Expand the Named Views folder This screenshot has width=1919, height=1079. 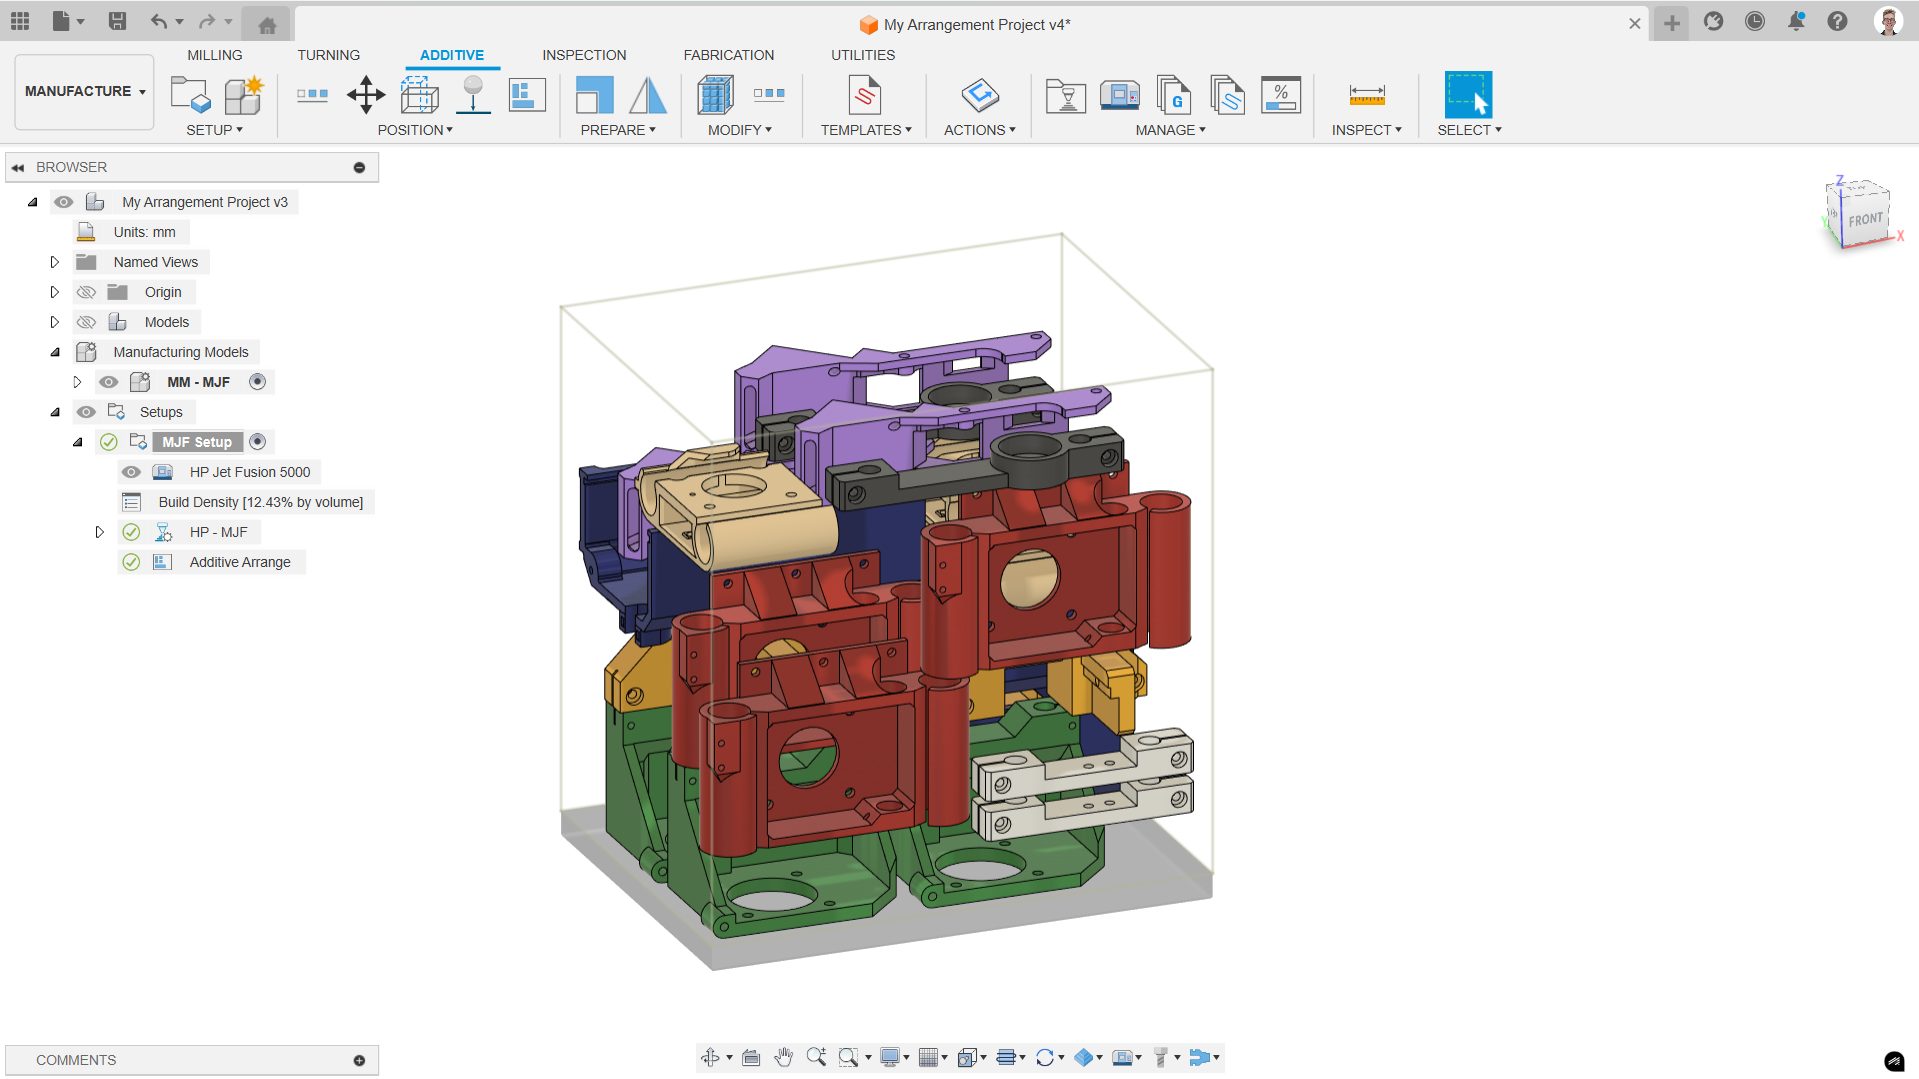pyautogui.click(x=55, y=262)
